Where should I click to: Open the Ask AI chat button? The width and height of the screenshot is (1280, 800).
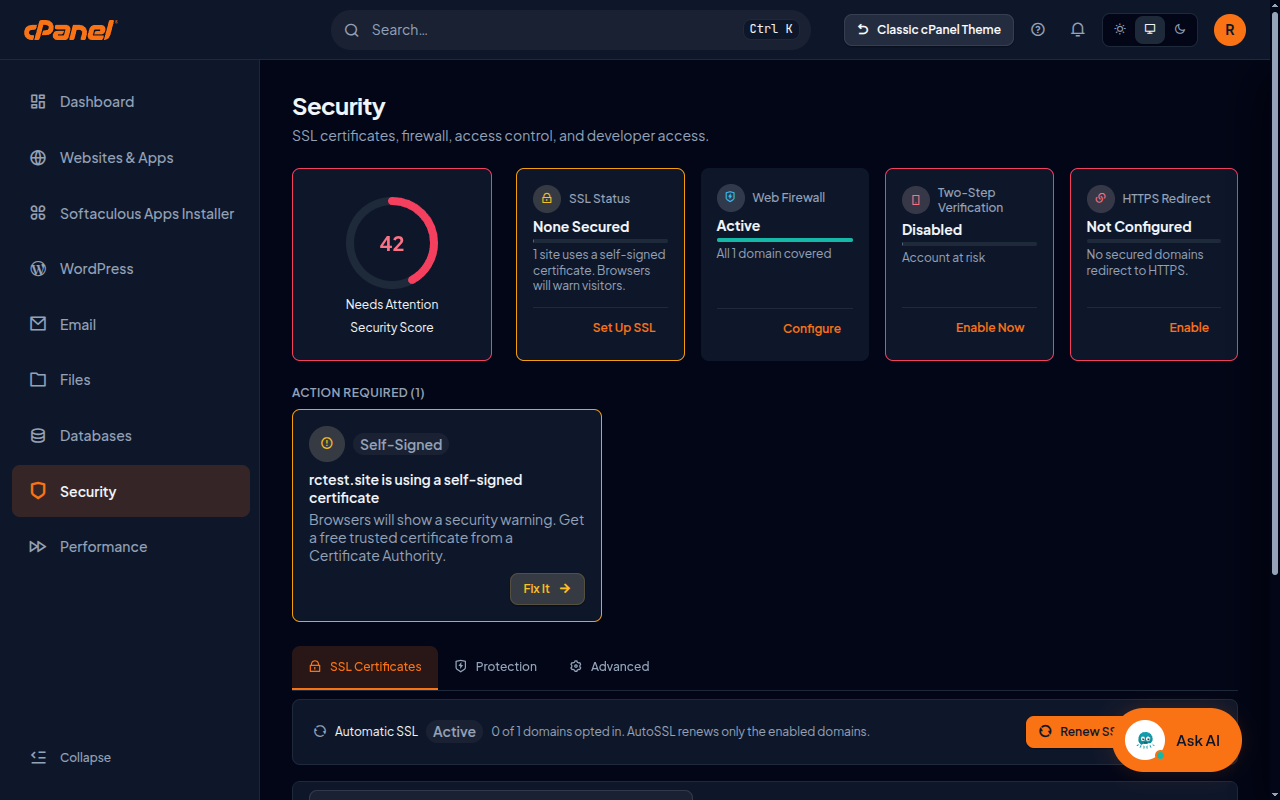(1177, 740)
